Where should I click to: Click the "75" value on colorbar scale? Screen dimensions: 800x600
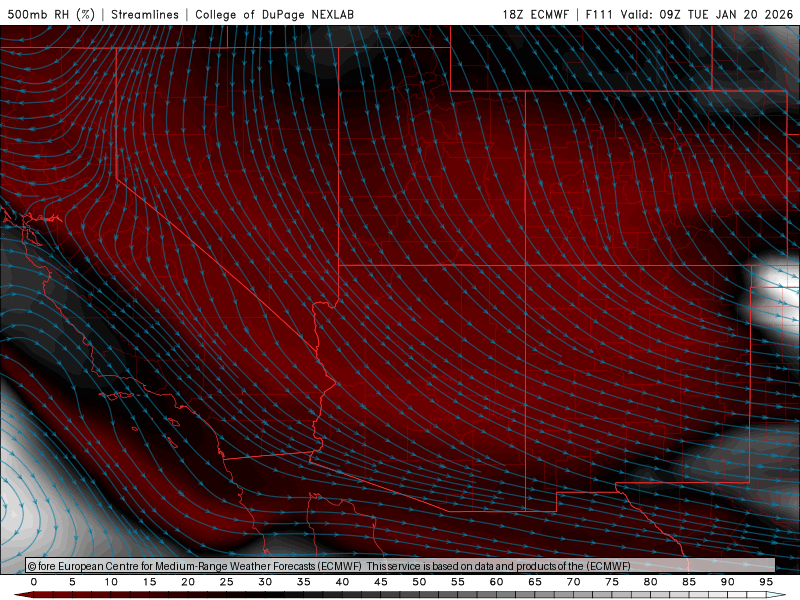point(612,582)
